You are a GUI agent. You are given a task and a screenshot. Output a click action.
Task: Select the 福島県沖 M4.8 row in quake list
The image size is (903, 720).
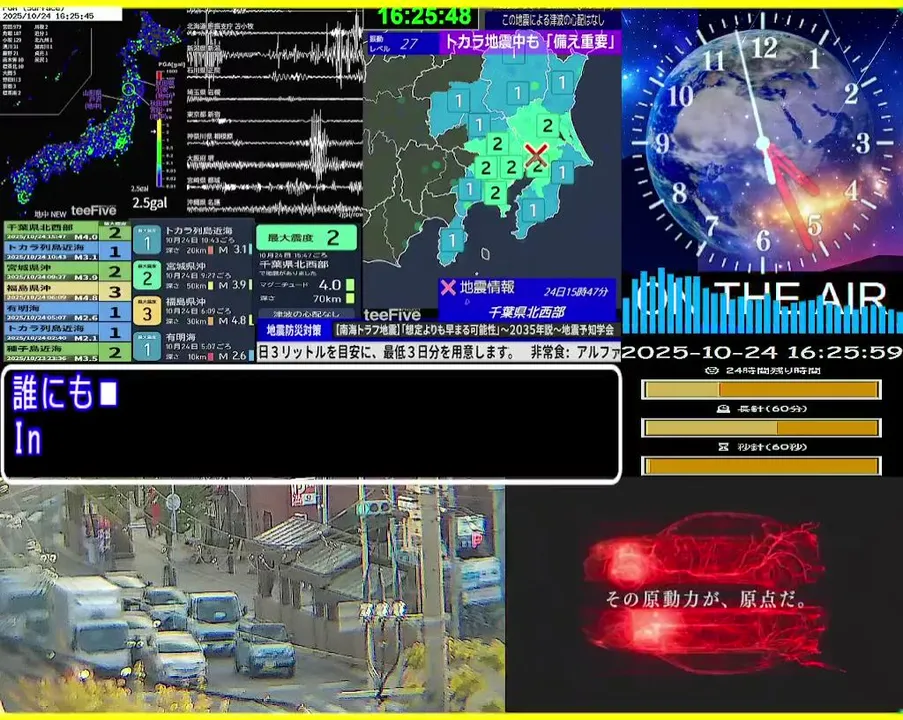(67, 291)
